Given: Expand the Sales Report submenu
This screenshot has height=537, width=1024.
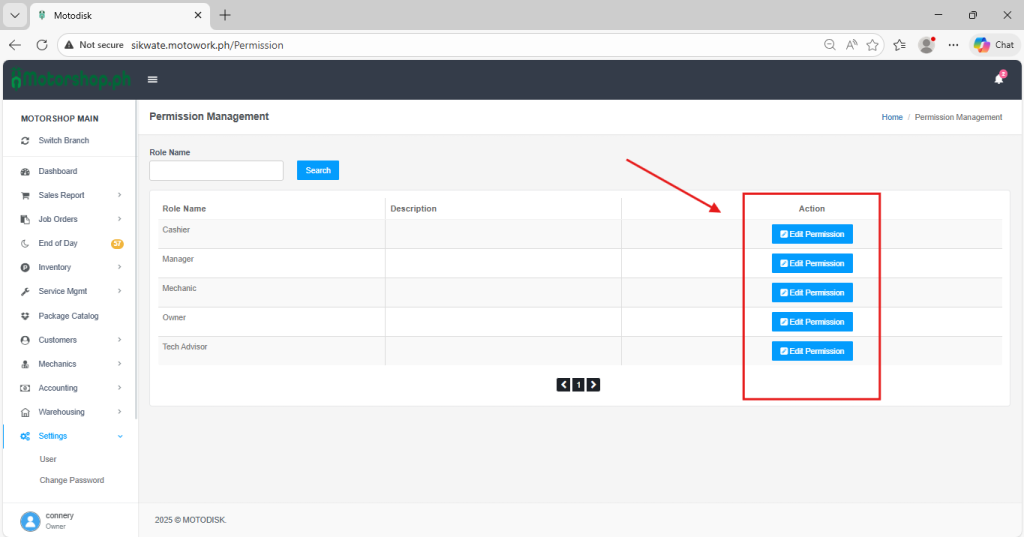Looking at the screenshot, I should pyautogui.click(x=119, y=196).
